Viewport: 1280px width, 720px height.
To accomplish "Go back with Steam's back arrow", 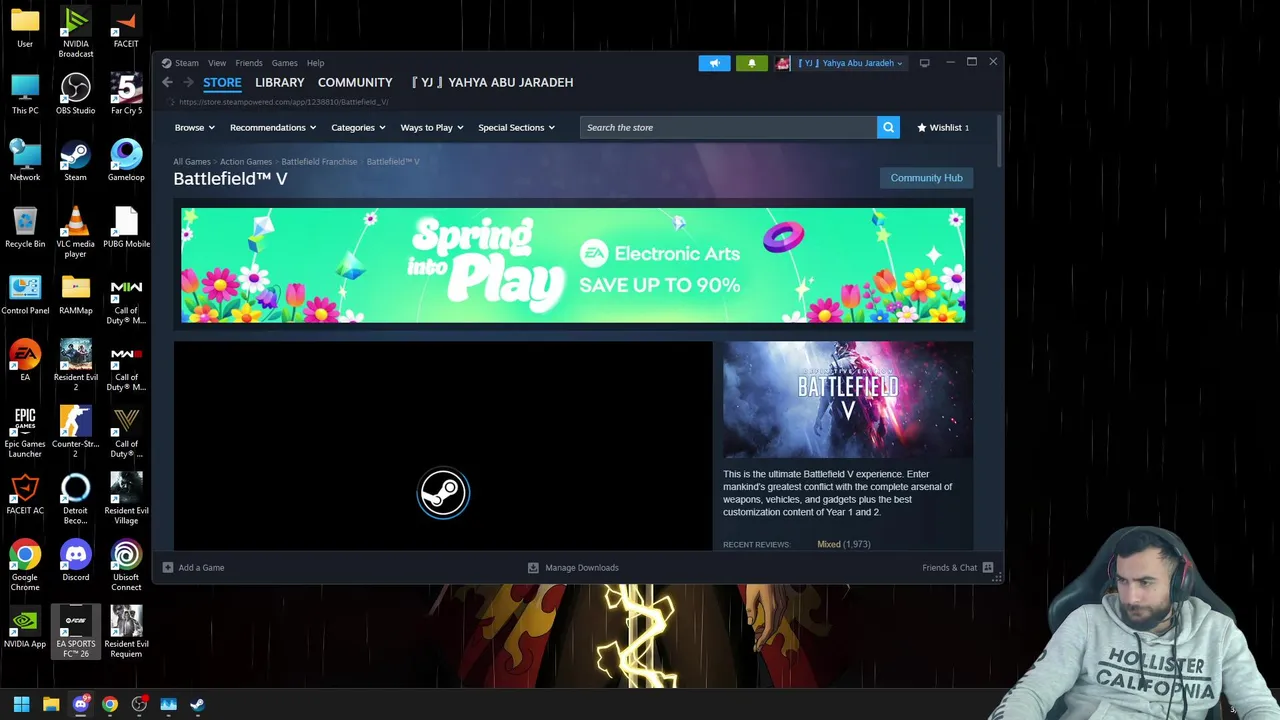I will pos(167,82).
